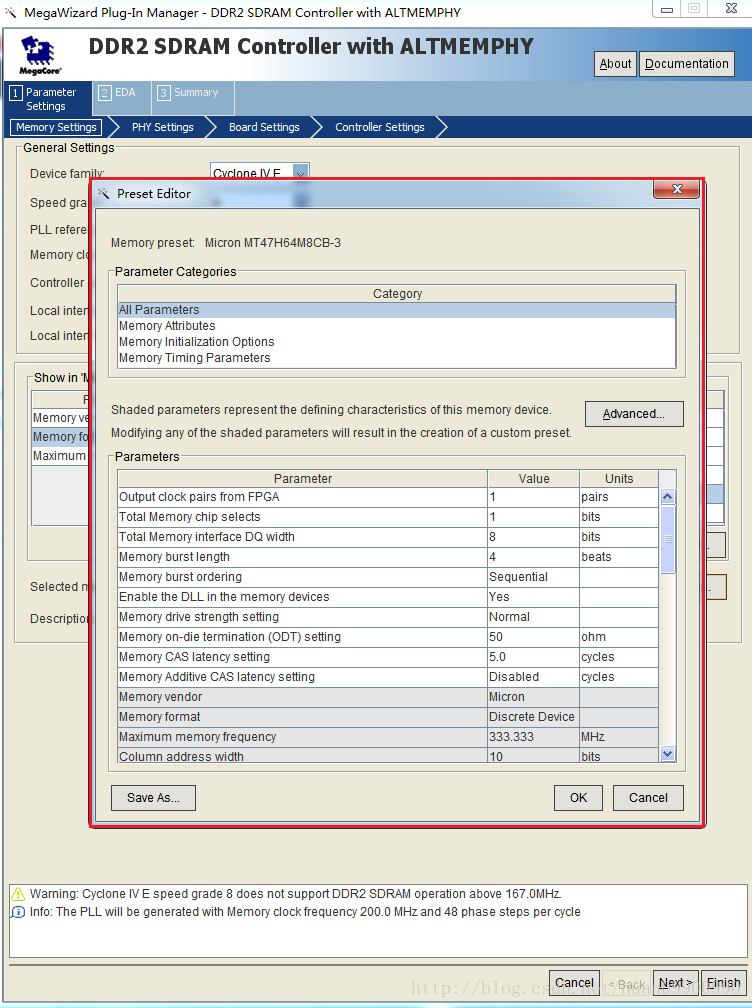Select the All Parameters category
The image size is (752, 1008).
click(x=397, y=310)
